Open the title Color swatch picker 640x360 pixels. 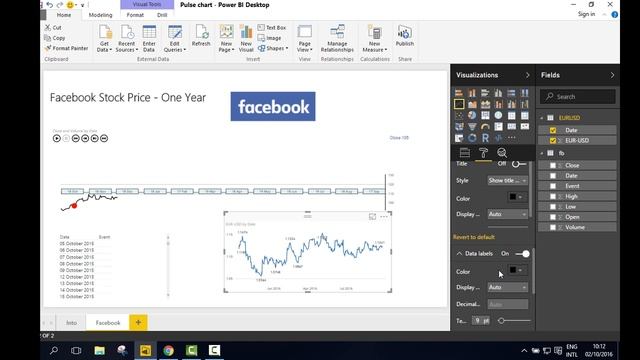click(516, 197)
